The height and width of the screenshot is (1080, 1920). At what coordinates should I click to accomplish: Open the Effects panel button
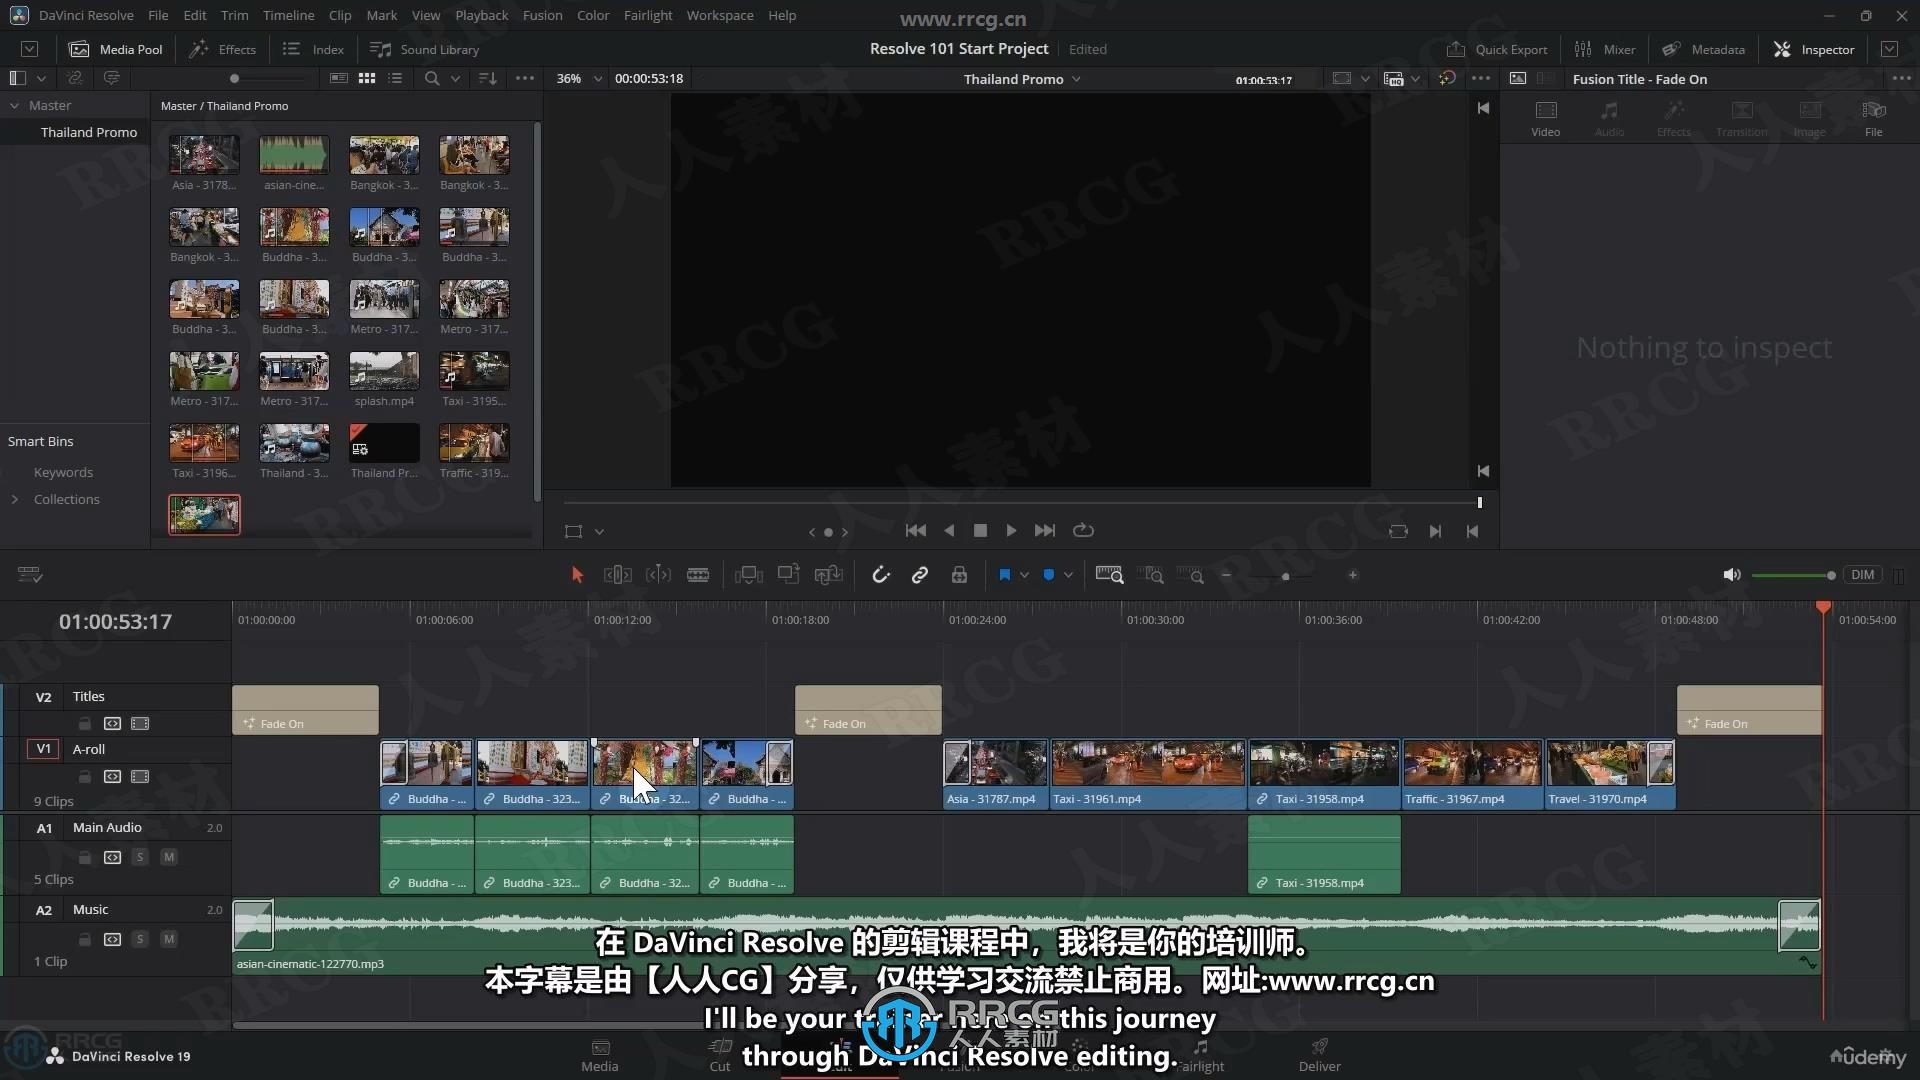[222, 49]
